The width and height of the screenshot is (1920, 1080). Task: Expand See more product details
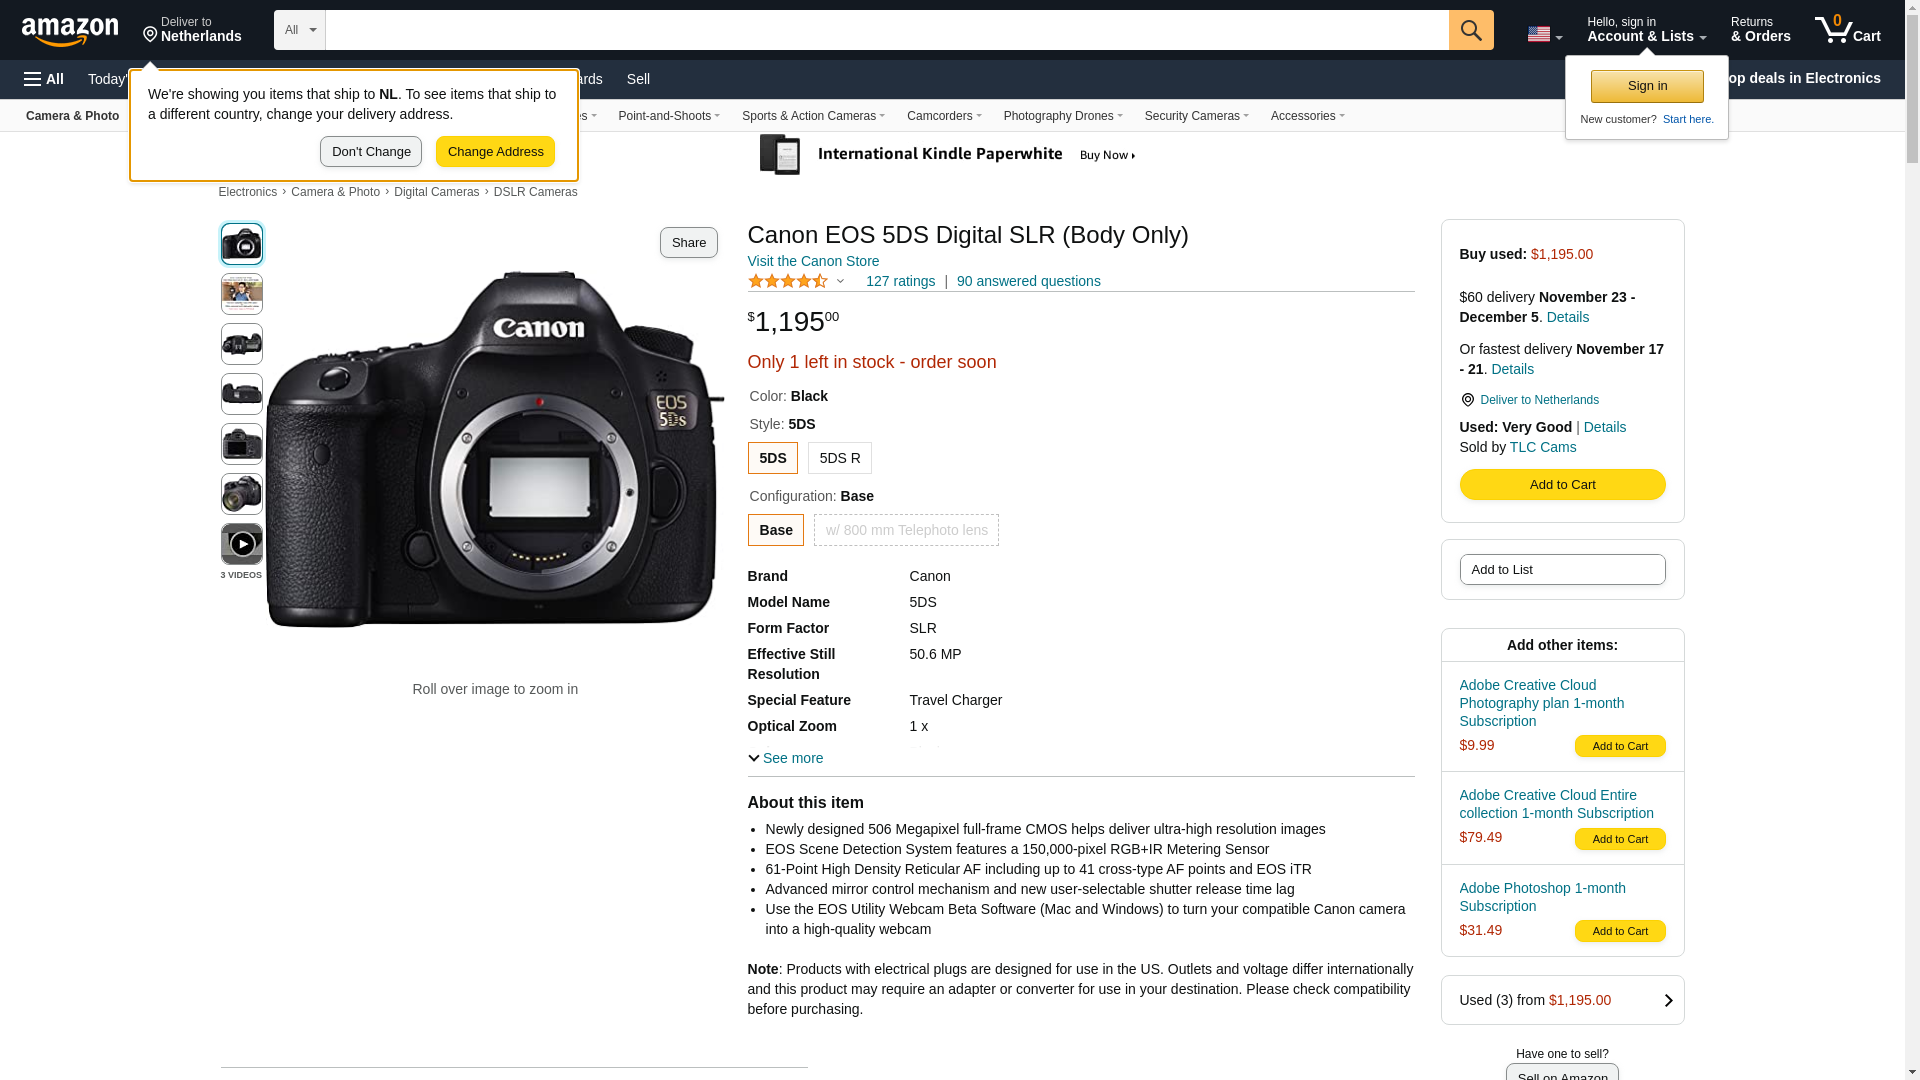pos(786,758)
